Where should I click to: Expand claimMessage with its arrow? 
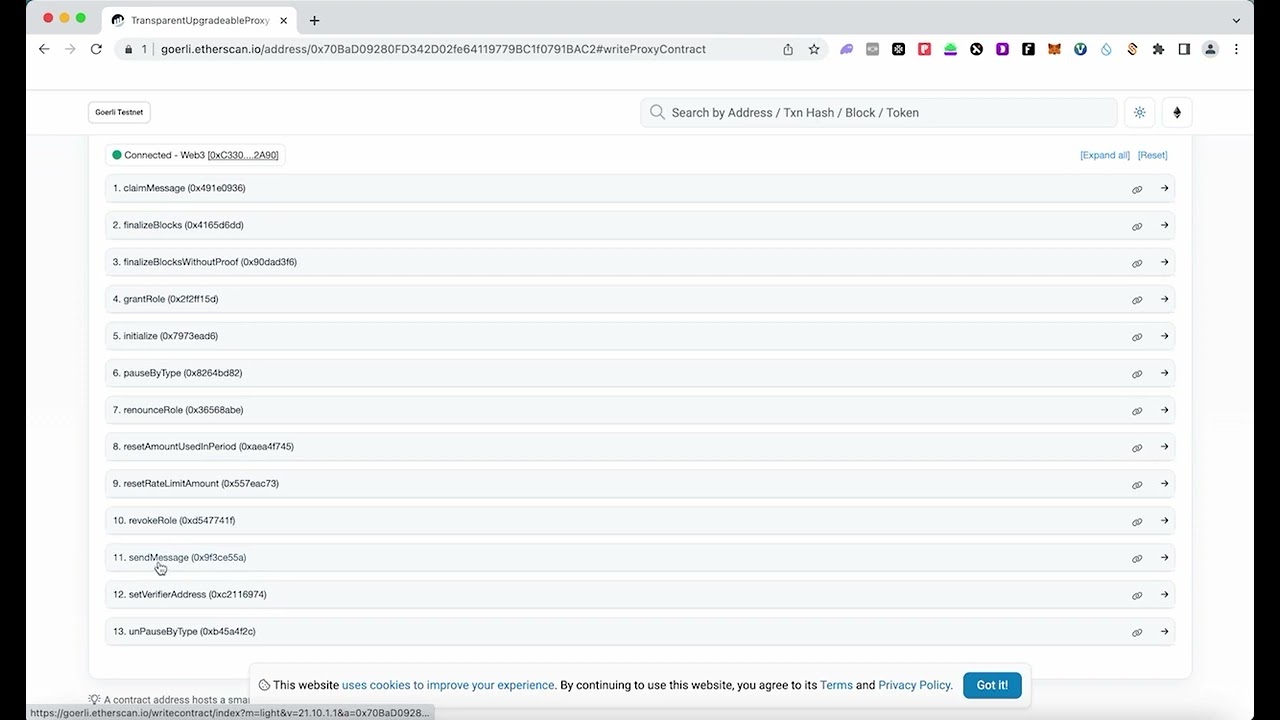(1164, 188)
